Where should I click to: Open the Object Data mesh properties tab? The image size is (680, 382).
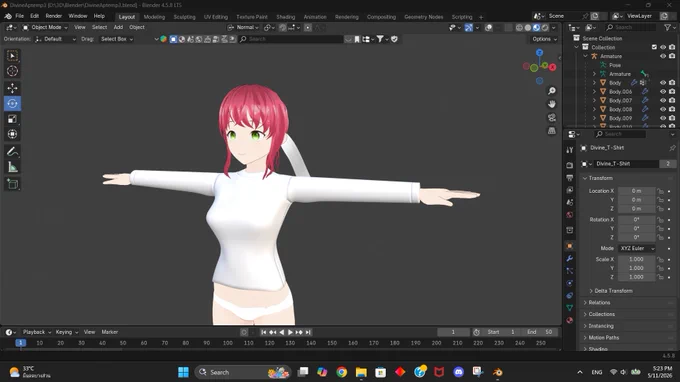[x=570, y=308]
